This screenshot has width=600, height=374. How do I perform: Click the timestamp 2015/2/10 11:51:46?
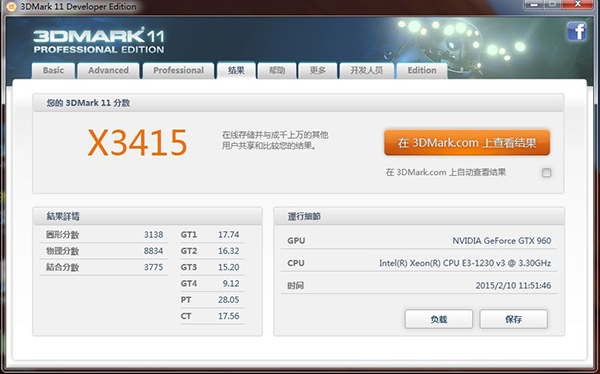point(513,286)
